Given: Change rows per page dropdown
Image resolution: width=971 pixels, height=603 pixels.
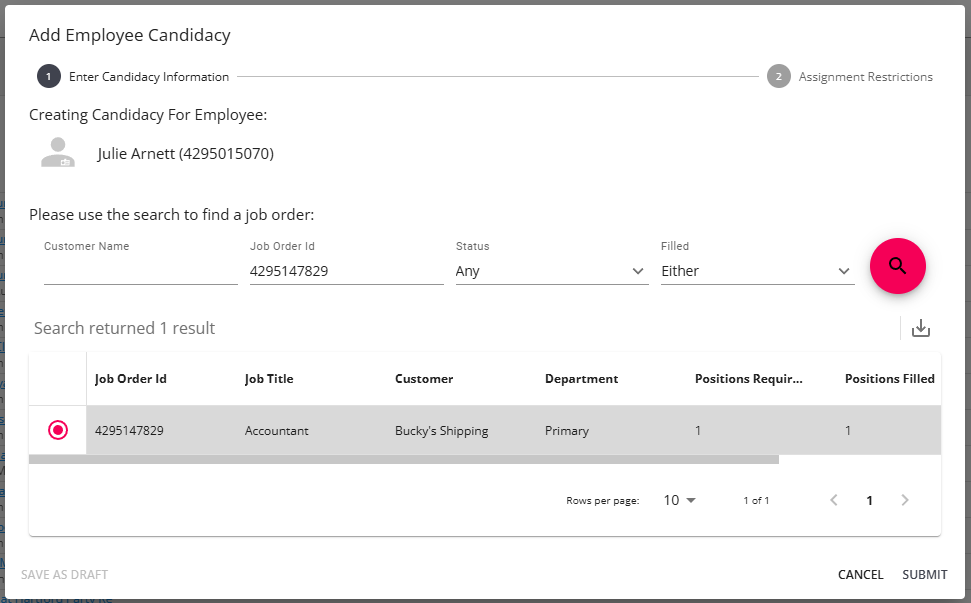Looking at the screenshot, I should coord(680,500).
